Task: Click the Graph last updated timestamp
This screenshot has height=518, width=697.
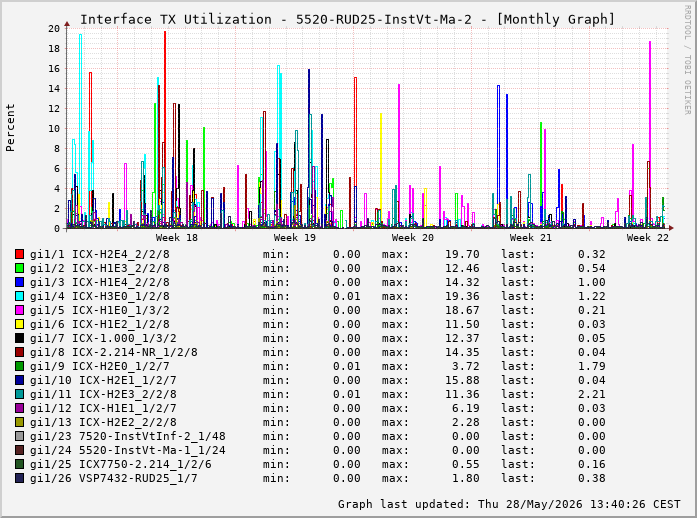Action: click(x=509, y=504)
